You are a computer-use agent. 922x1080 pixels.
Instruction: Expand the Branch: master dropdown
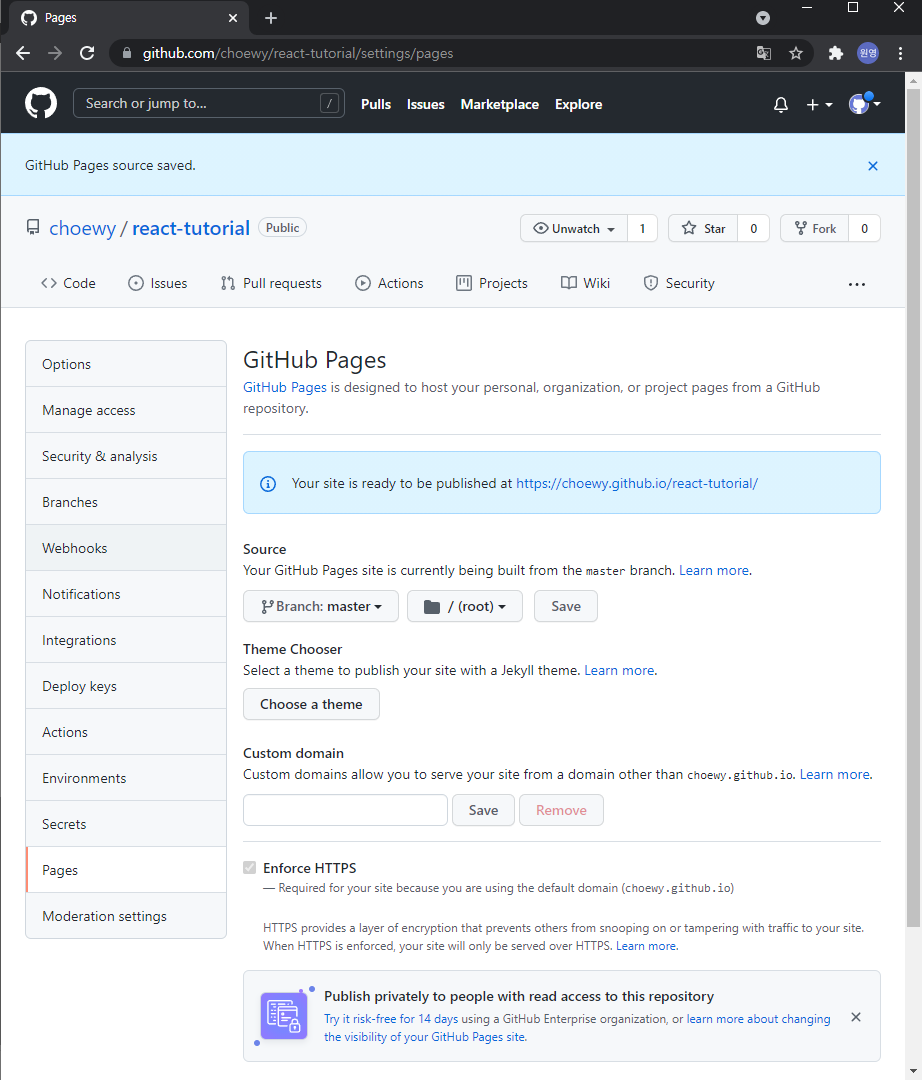tap(321, 606)
